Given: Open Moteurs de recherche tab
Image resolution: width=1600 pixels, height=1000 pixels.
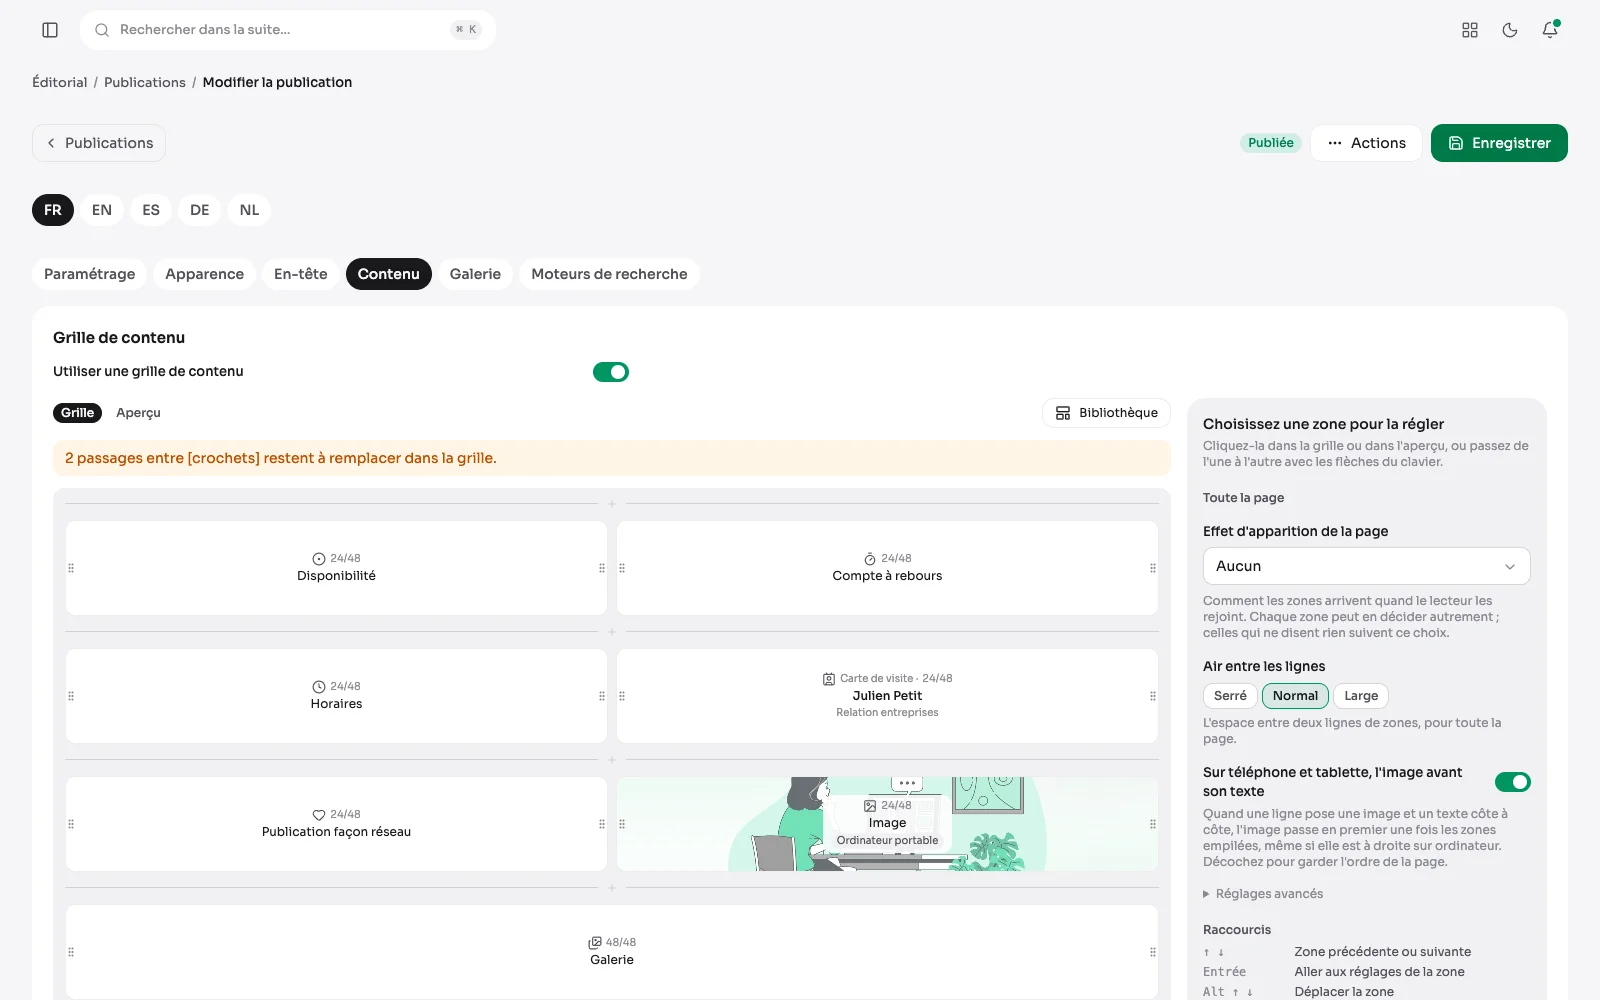Looking at the screenshot, I should tap(609, 274).
